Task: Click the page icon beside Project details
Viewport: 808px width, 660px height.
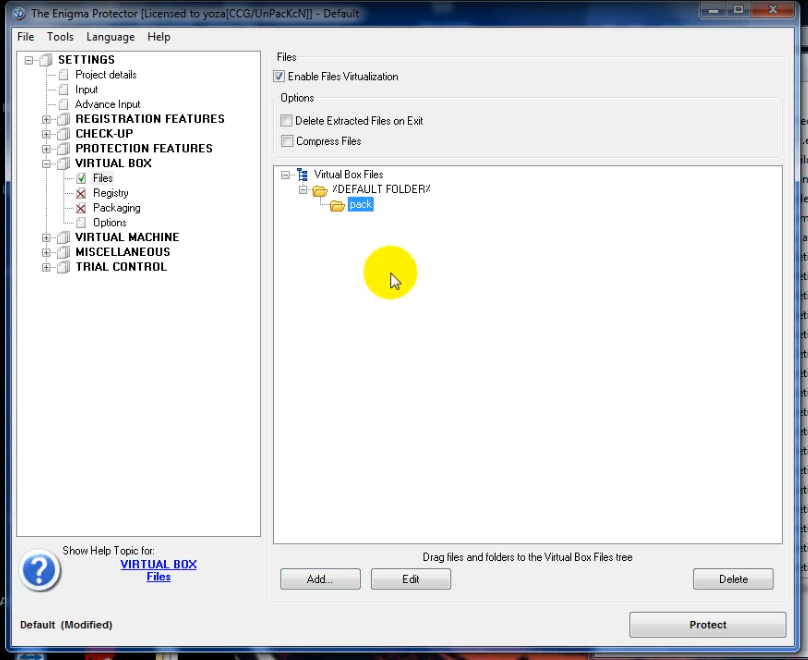Action: coord(63,75)
